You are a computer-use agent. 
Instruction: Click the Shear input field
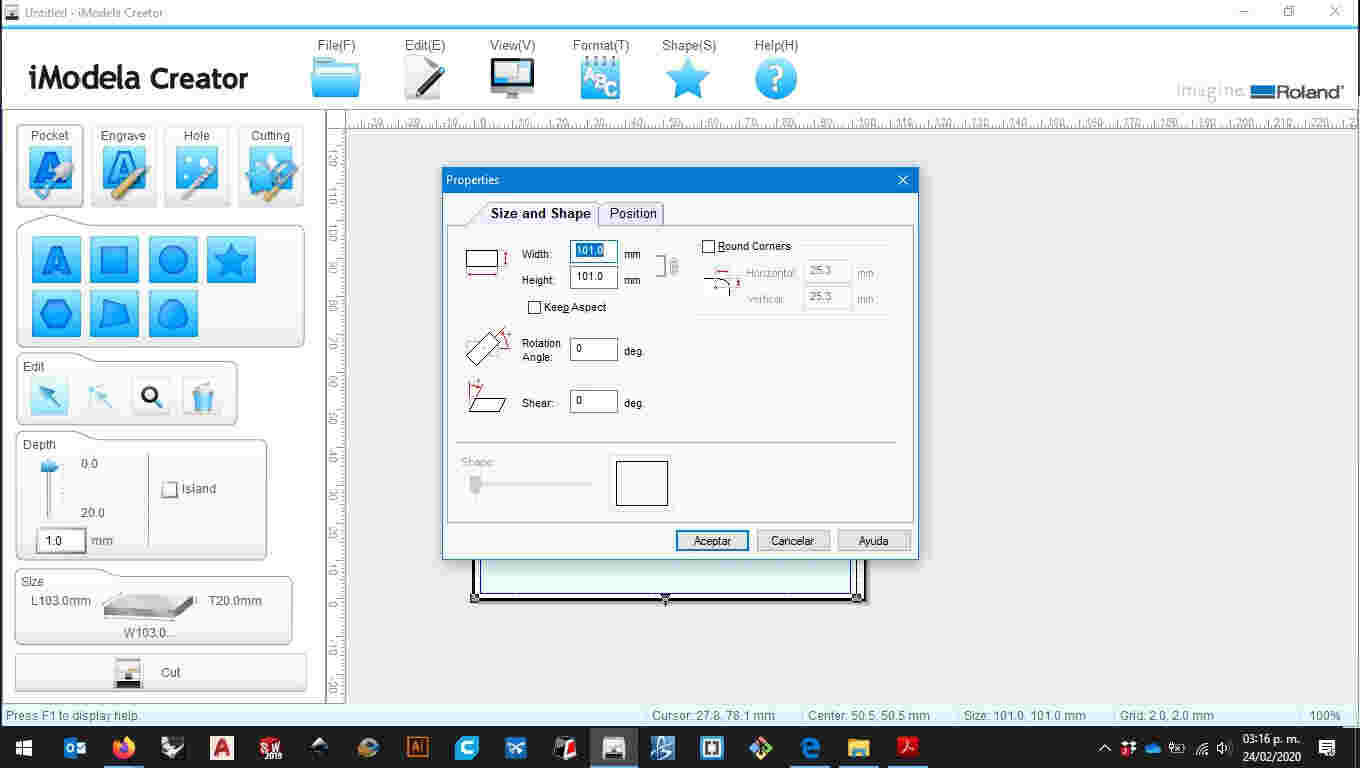594,401
